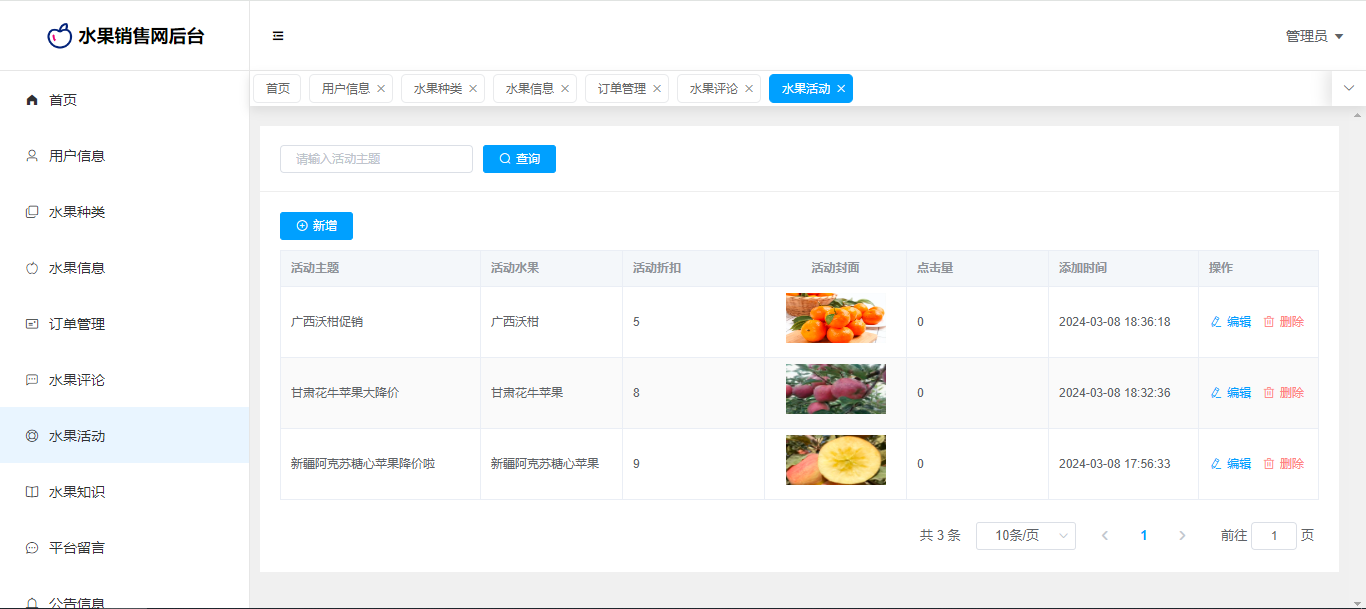The width and height of the screenshot is (1366, 609).
Task: Open 平台留言 from sidebar
Action: [x=77, y=548]
